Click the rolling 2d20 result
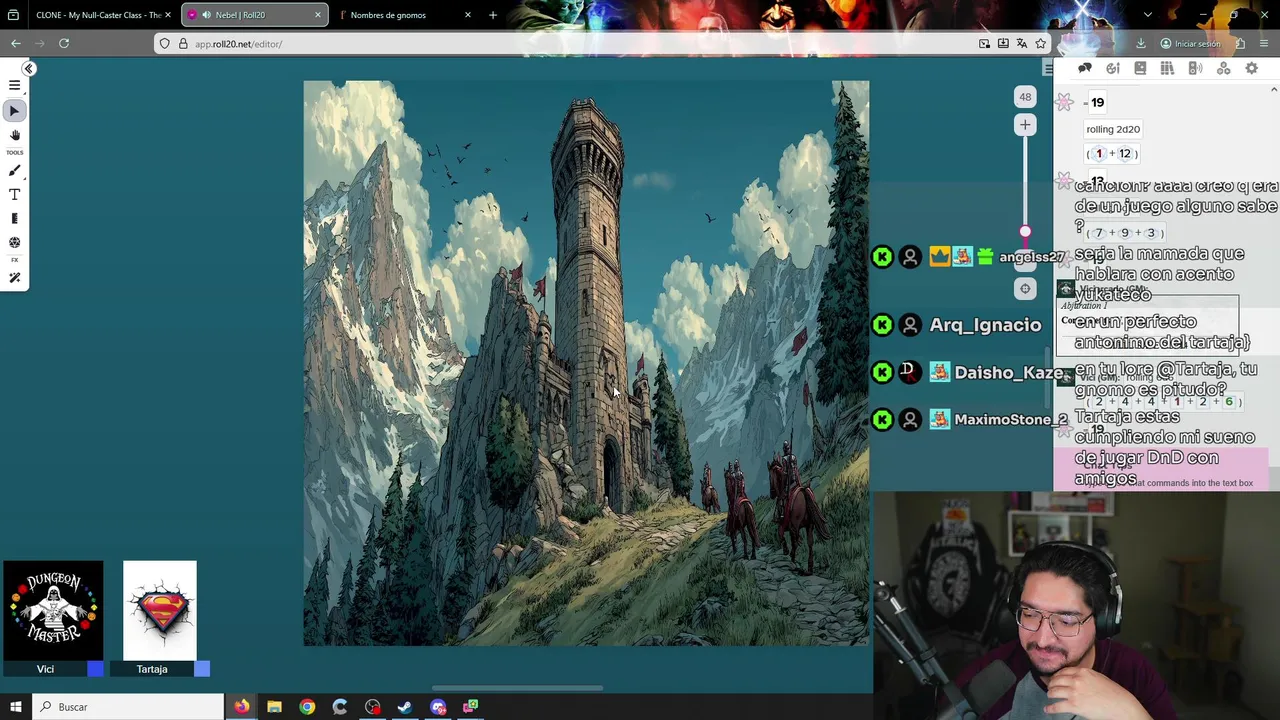Viewport: 1280px width, 720px height. (1113, 129)
